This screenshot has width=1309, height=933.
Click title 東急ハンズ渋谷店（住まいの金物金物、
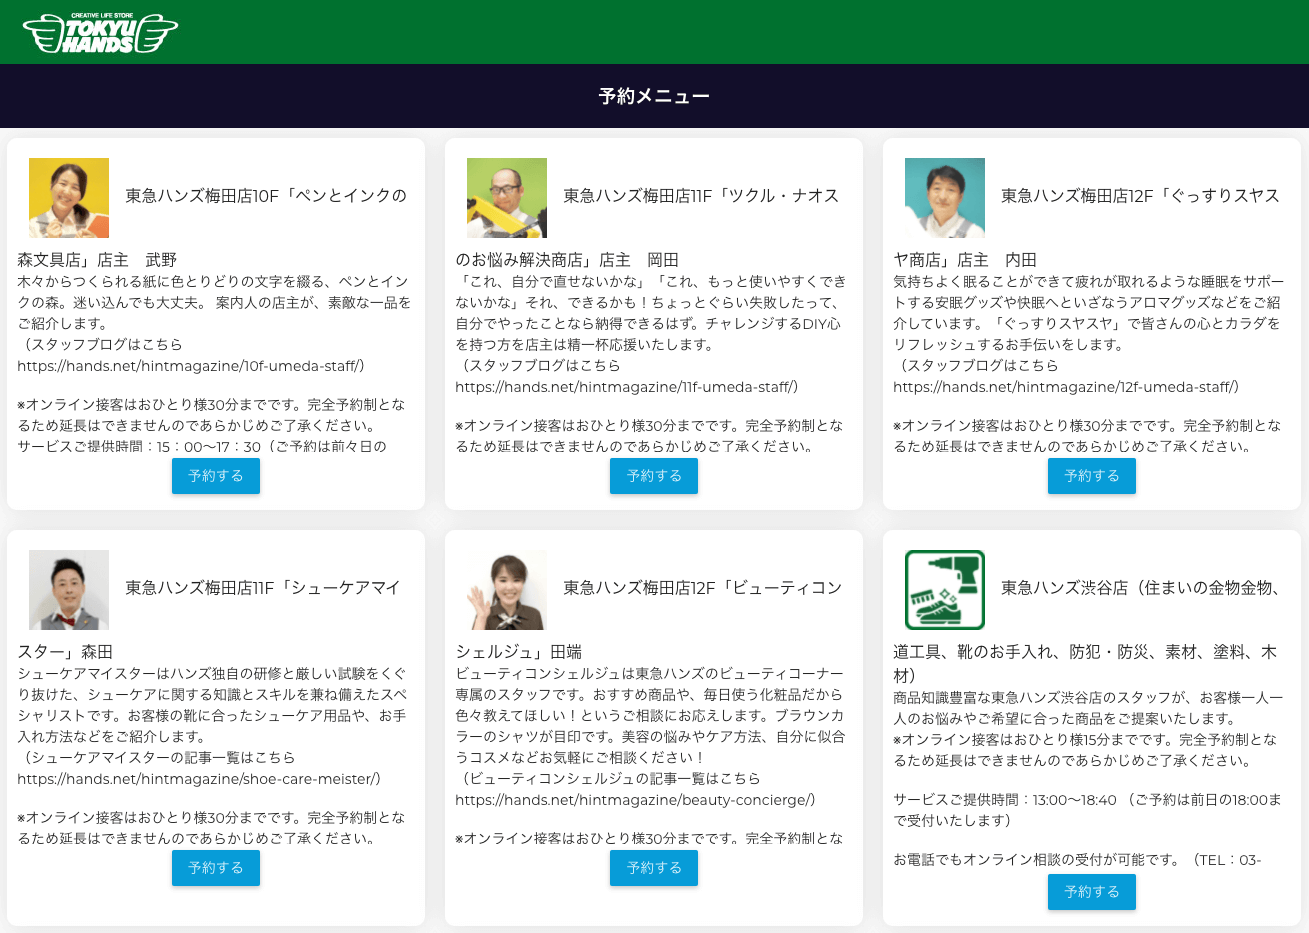pos(1142,588)
